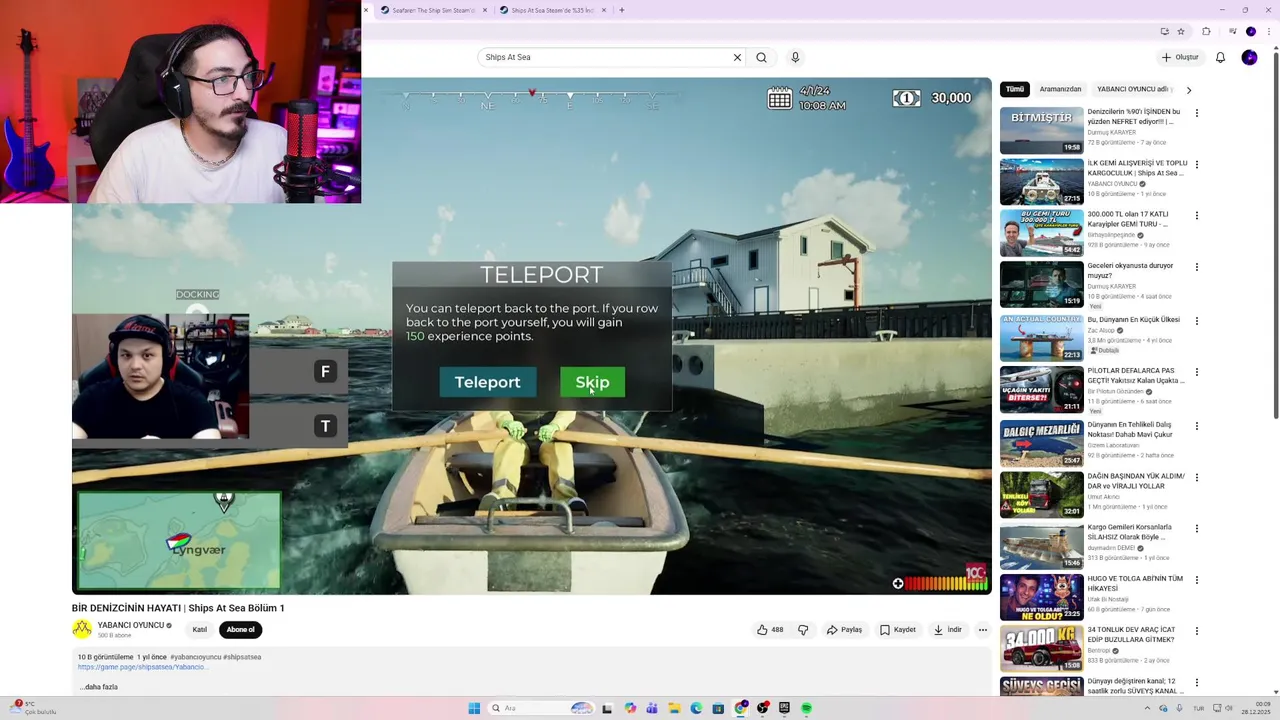Open YouTube notifications bell
The image size is (1280, 720).
1220,57
